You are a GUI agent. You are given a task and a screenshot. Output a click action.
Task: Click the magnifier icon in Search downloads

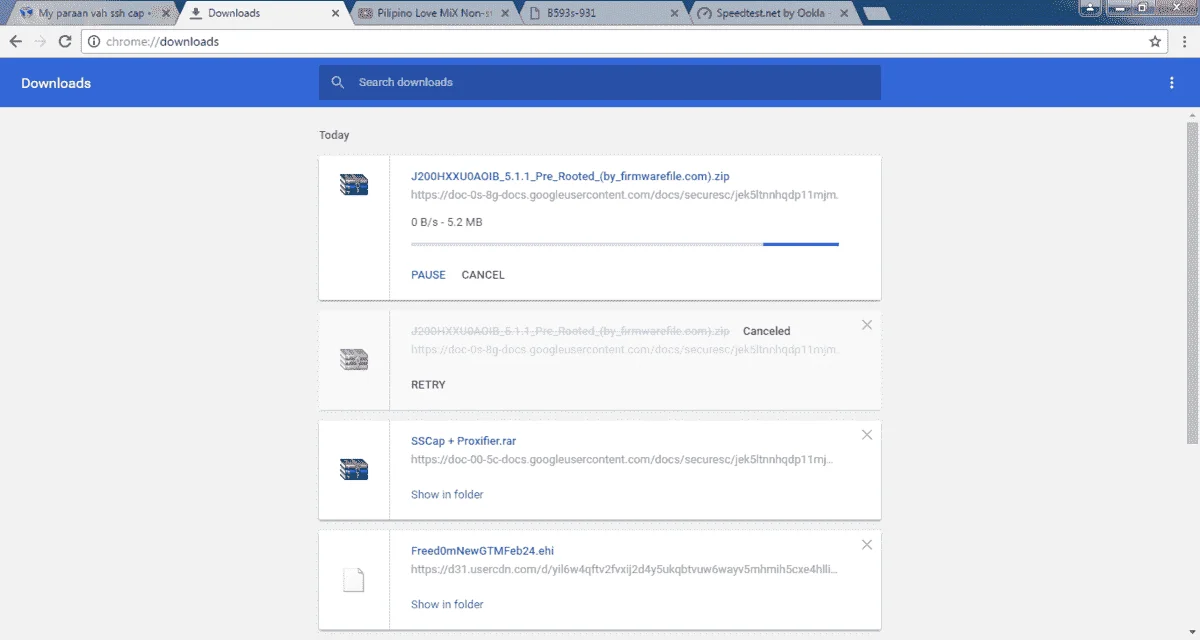(x=338, y=82)
